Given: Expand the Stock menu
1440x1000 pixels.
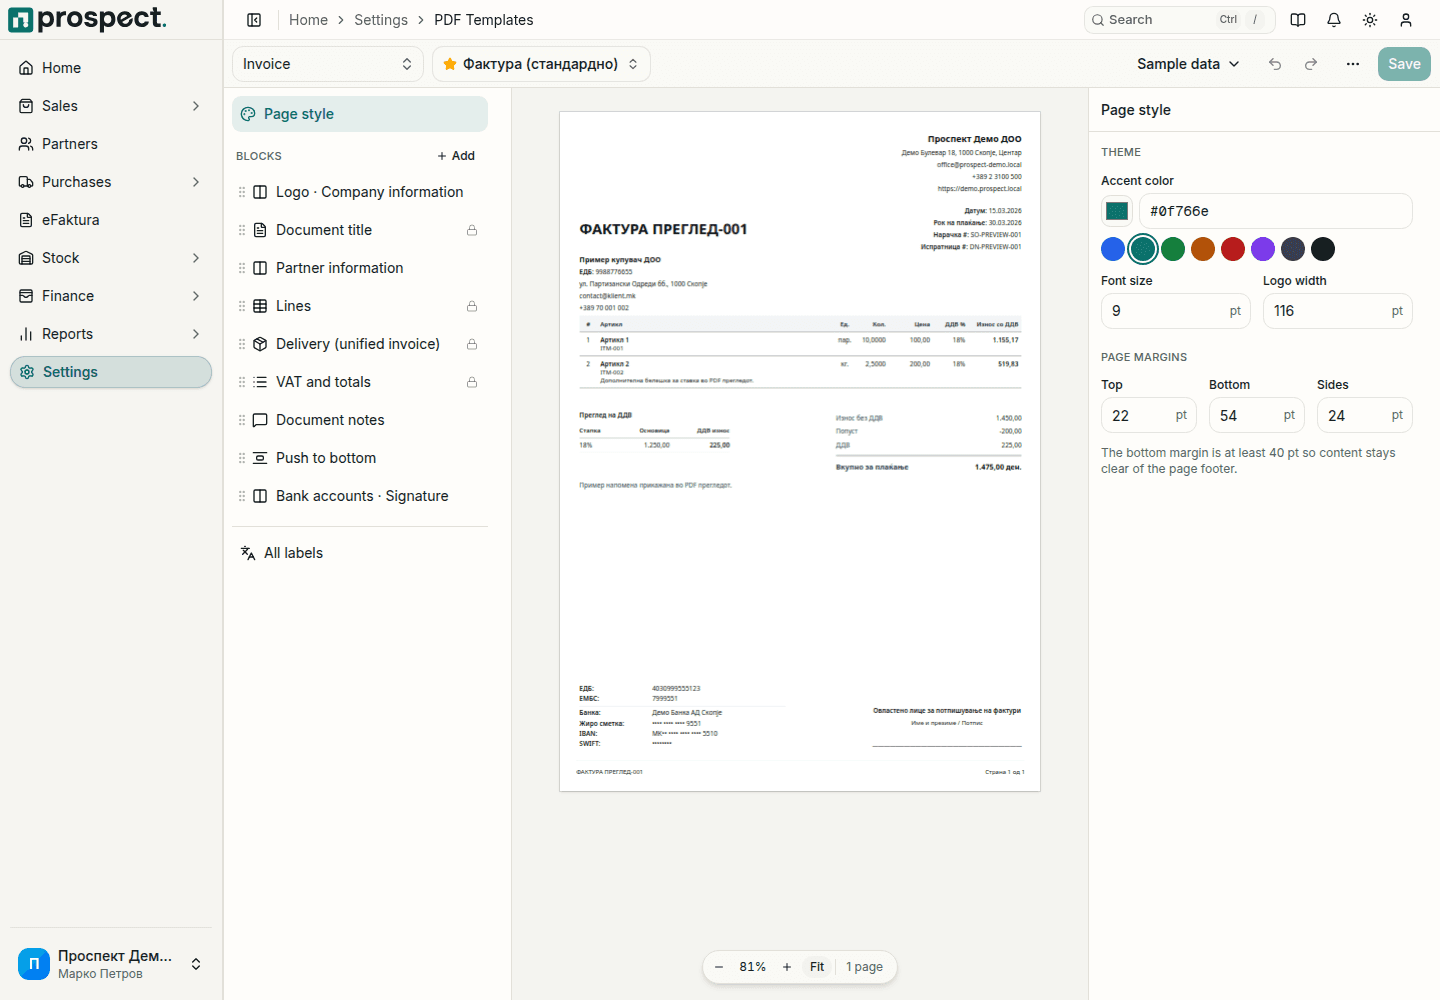Looking at the screenshot, I should click(111, 258).
